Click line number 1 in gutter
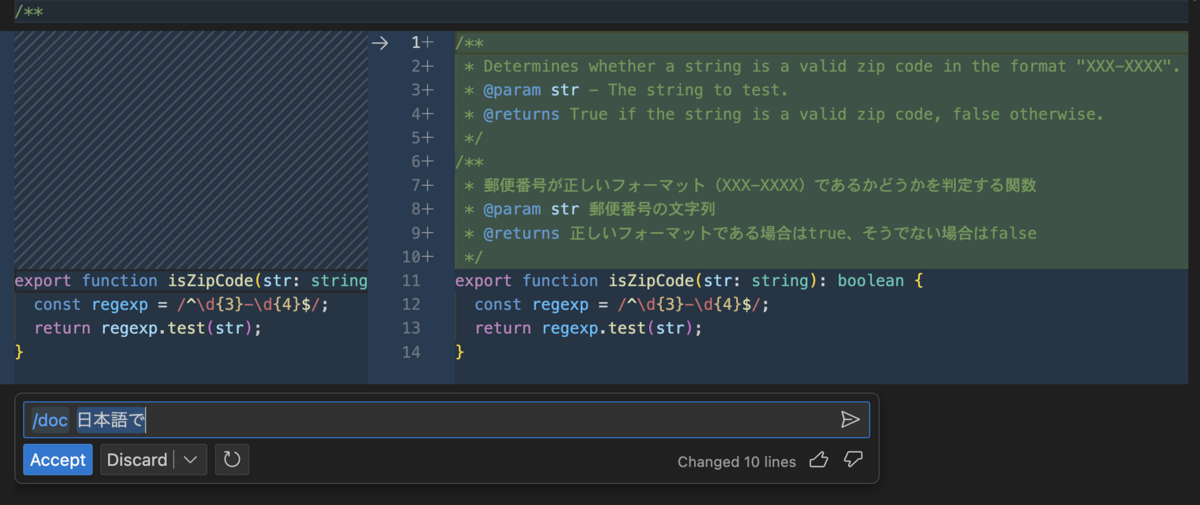The width and height of the screenshot is (1200, 505). click(x=417, y=42)
